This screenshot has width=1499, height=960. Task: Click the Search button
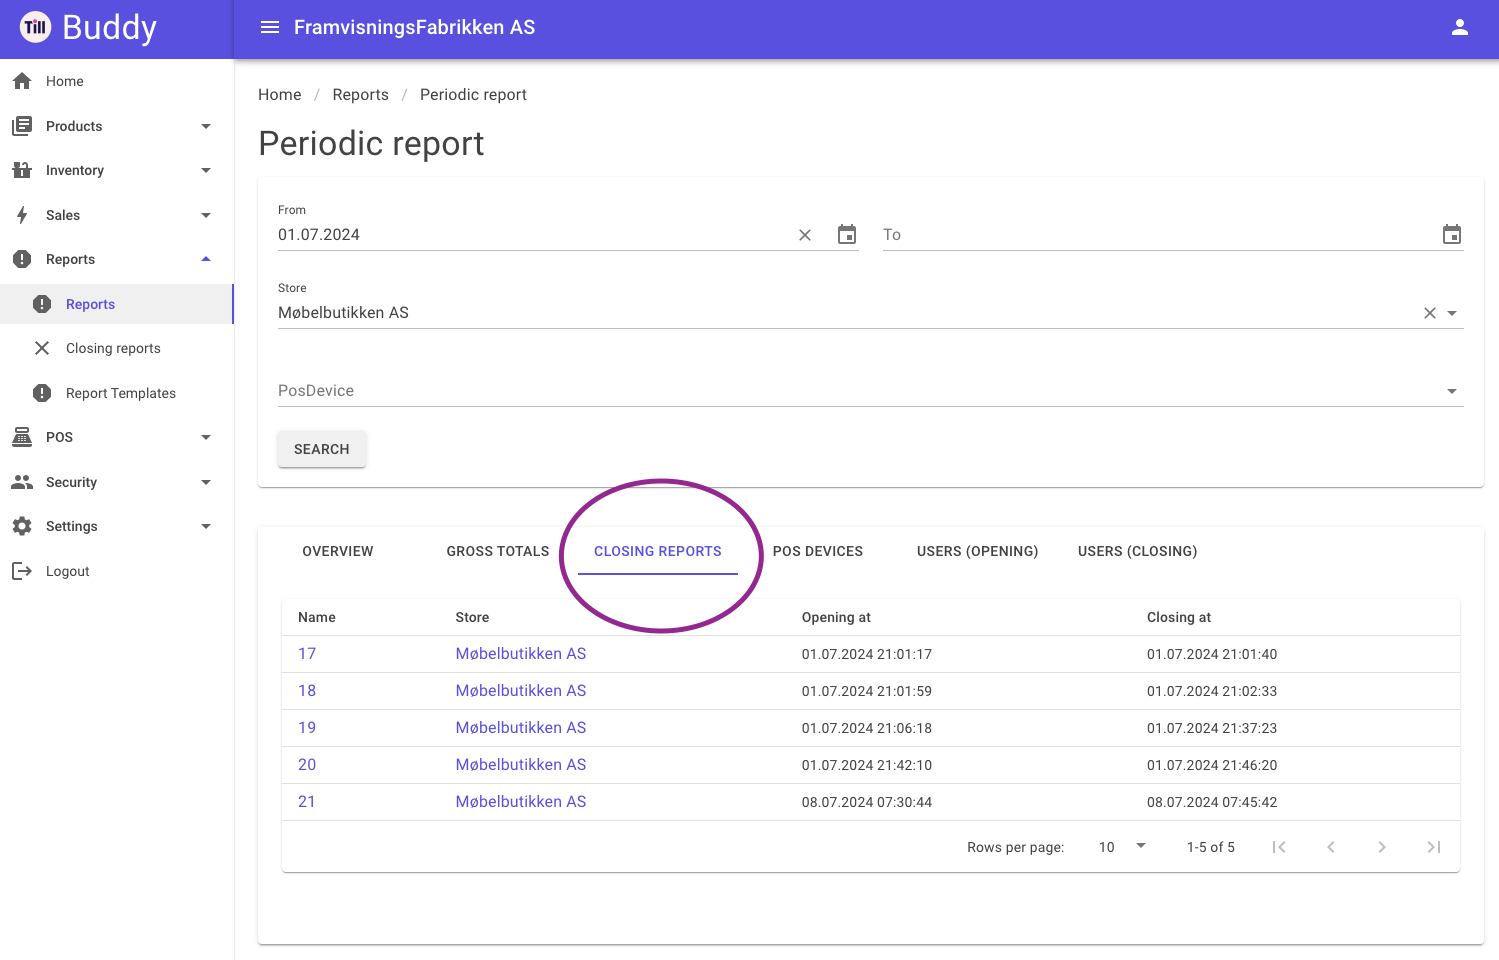click(322, 449)
